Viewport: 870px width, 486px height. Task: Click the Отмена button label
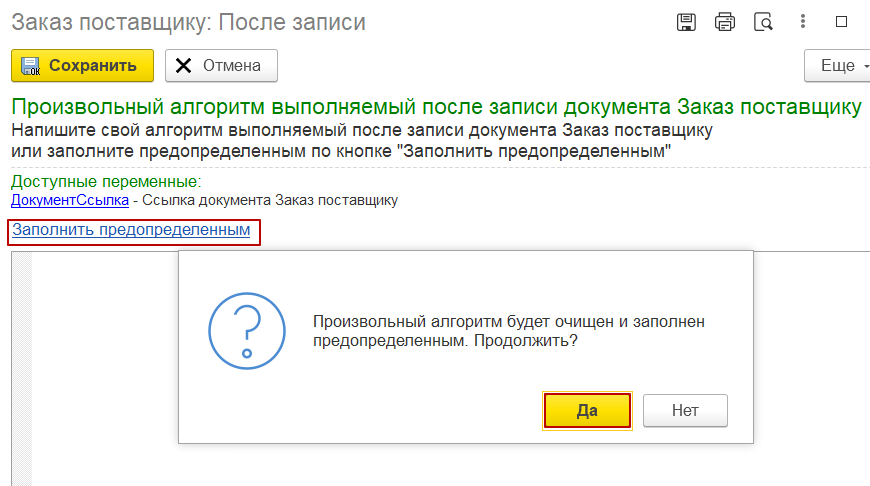point(231,65)
